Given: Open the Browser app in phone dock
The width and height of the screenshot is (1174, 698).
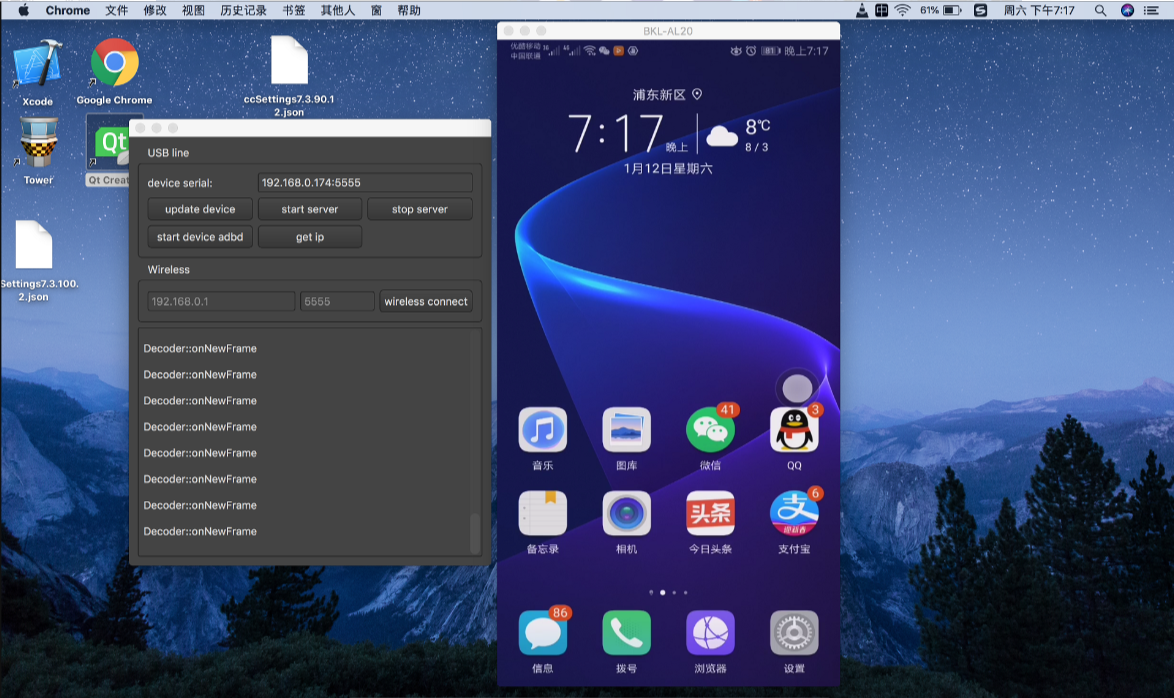Looking at the screenshot, I should (711, 634).
